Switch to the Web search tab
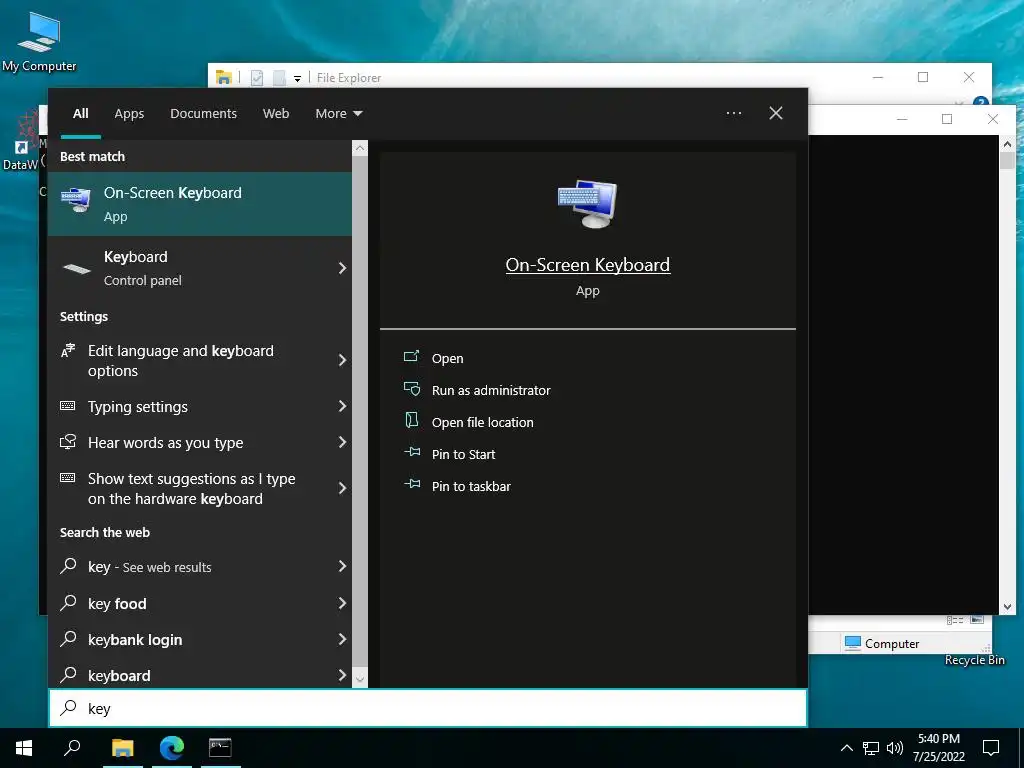This screenshot has height=768, width=1024. 276,114
